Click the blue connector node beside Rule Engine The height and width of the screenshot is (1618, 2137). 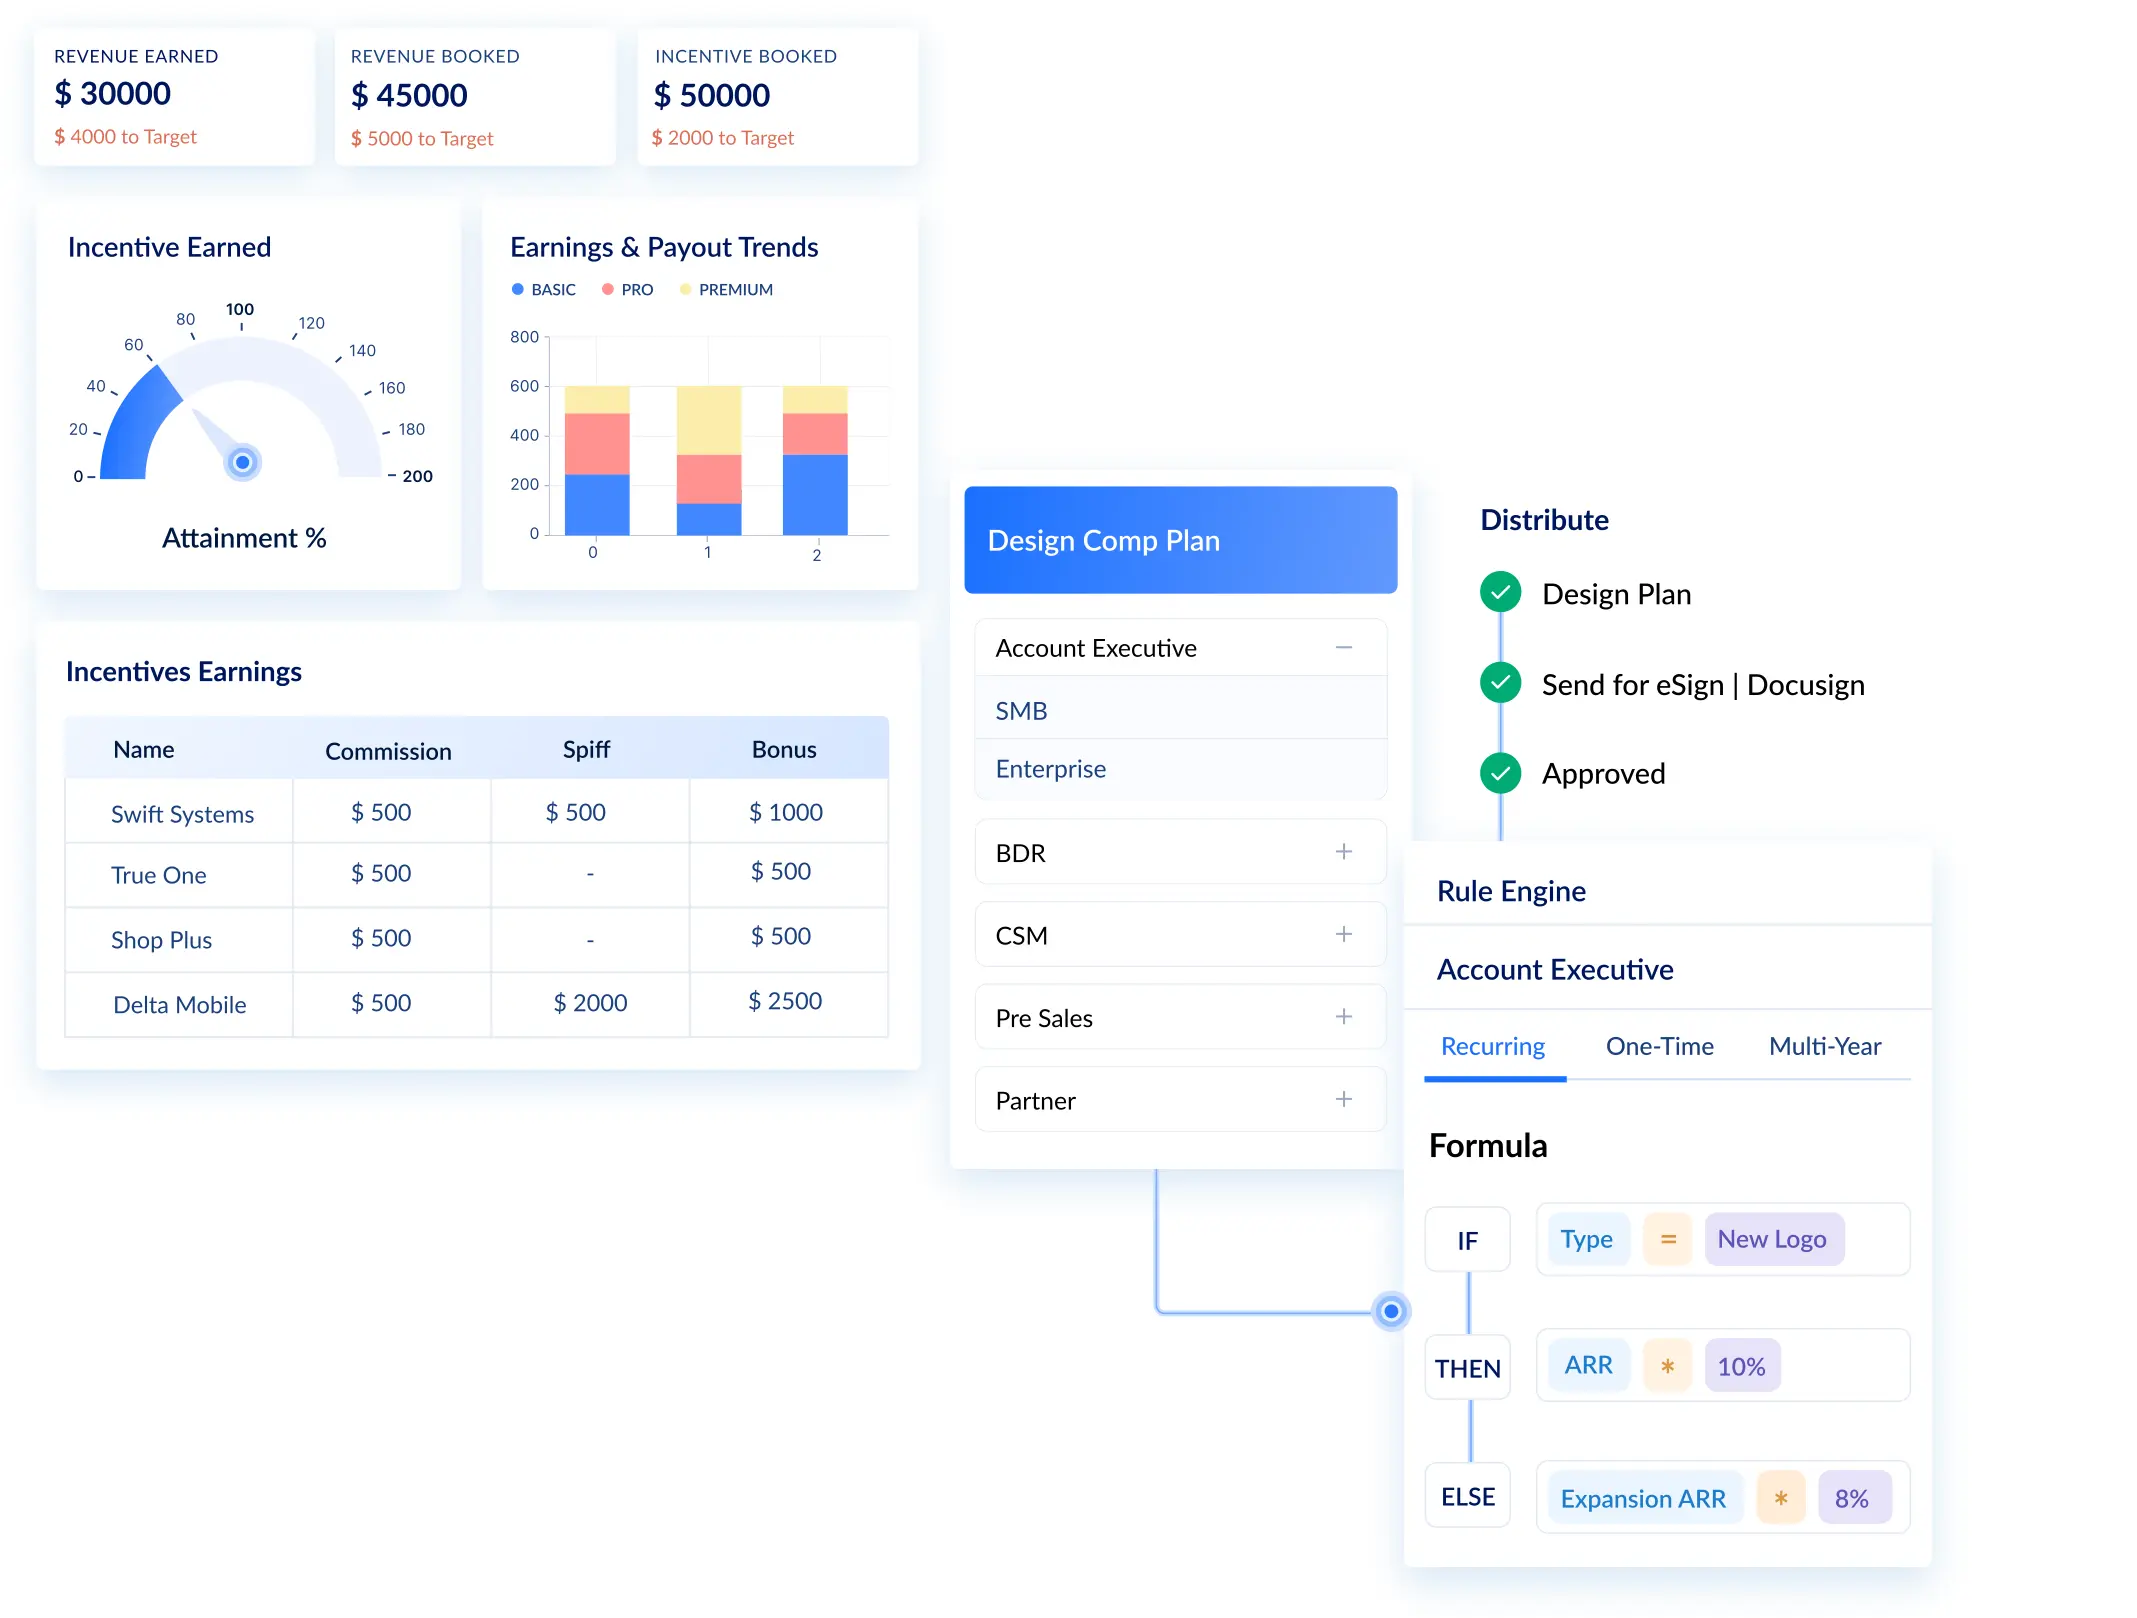coord(1391,1311)
